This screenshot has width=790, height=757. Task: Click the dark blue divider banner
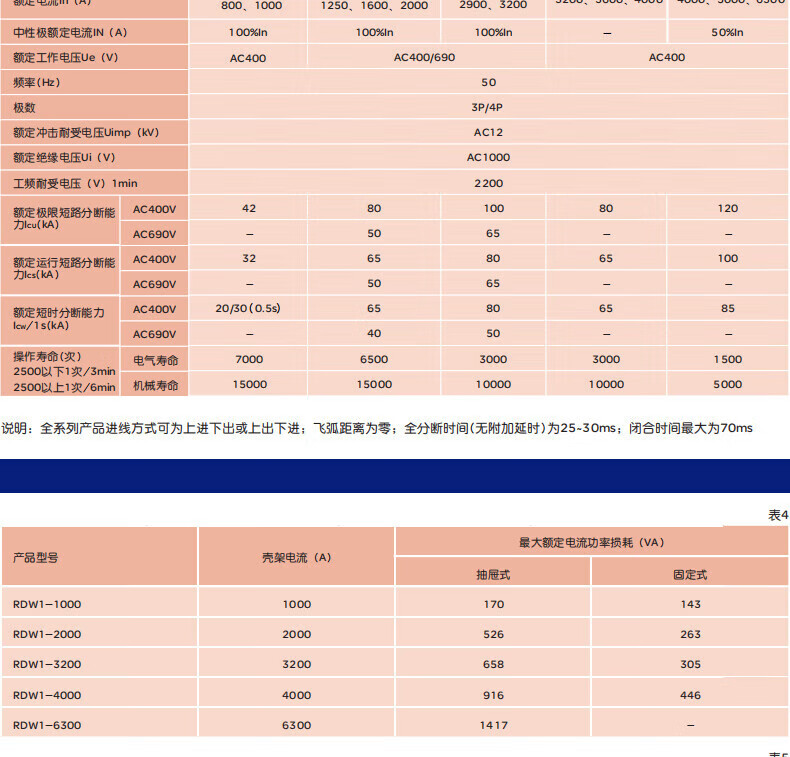(395, 475)
